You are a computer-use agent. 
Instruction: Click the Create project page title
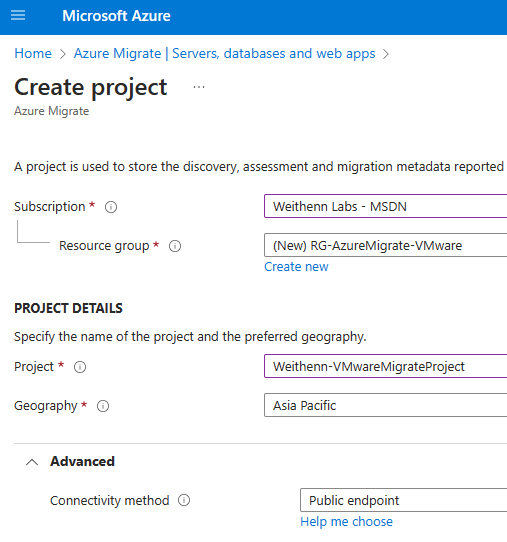coord(91,87)
